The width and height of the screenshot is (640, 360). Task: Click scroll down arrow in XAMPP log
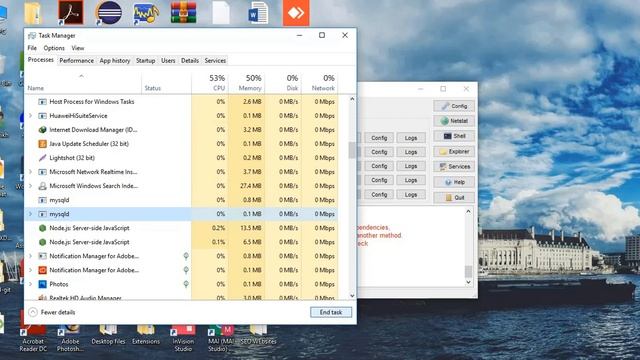tap(468, 282)
